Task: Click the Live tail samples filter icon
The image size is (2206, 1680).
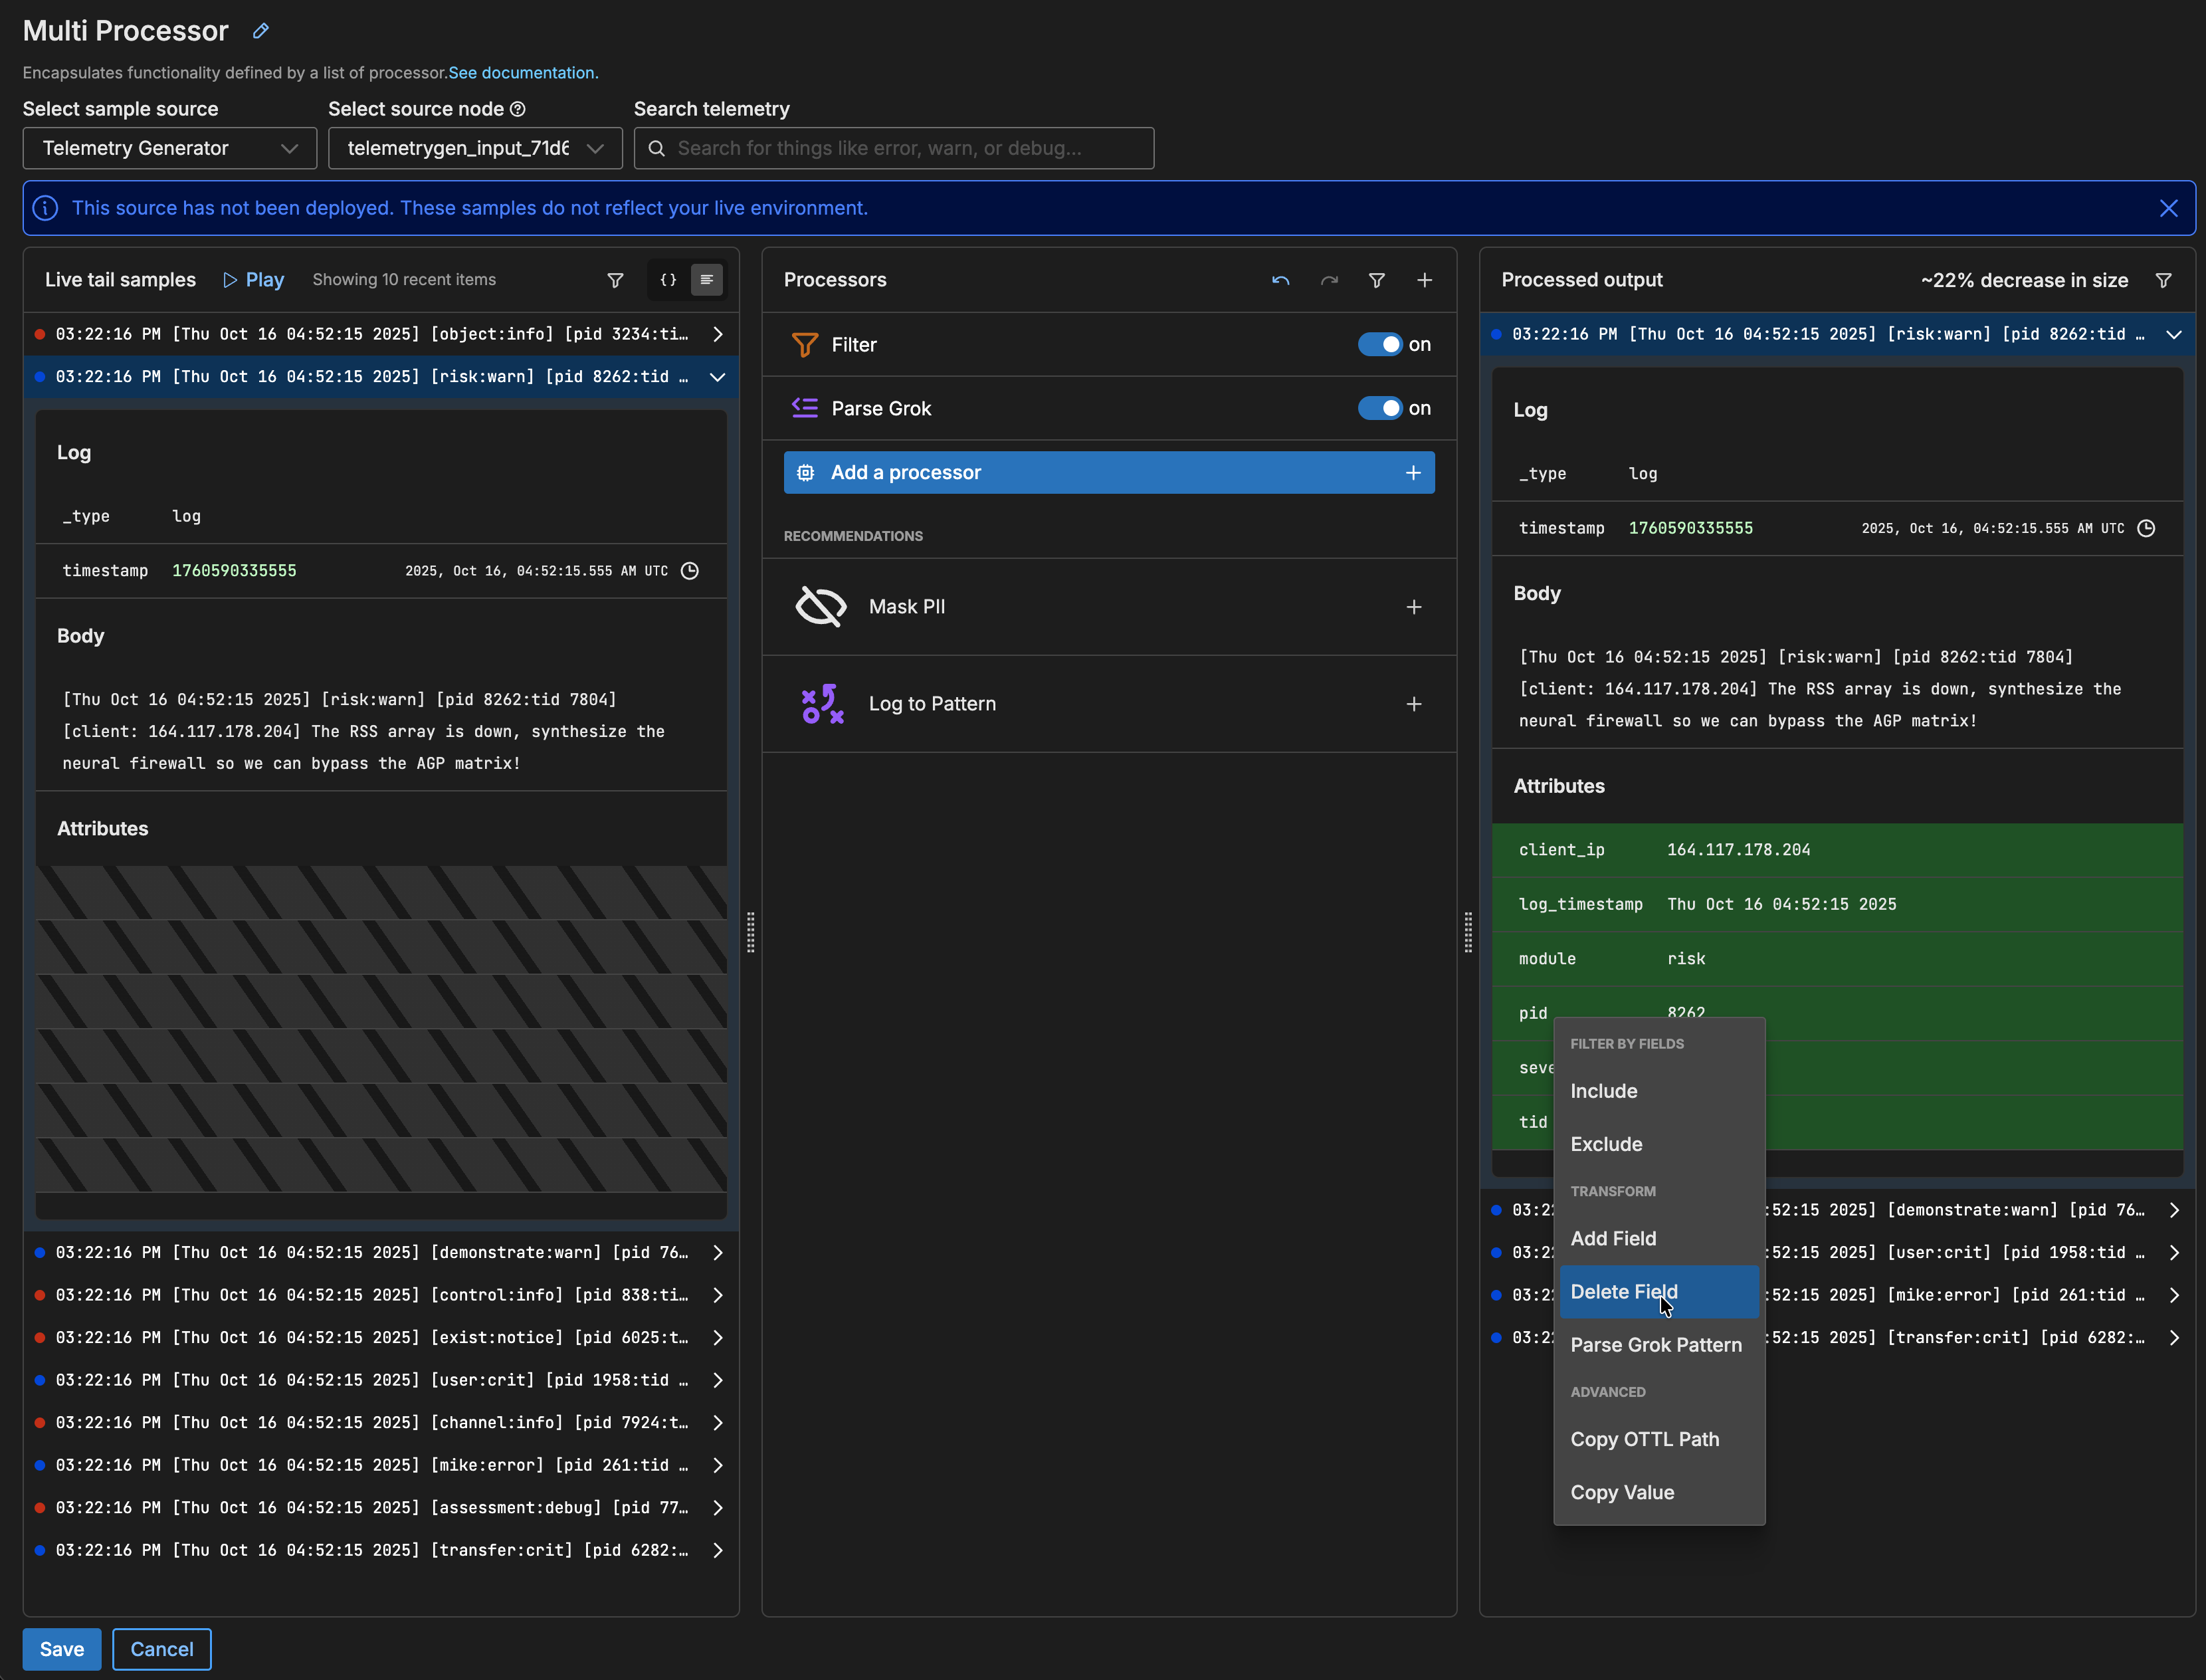Action: pyautogui.click(x=616, y=280)
